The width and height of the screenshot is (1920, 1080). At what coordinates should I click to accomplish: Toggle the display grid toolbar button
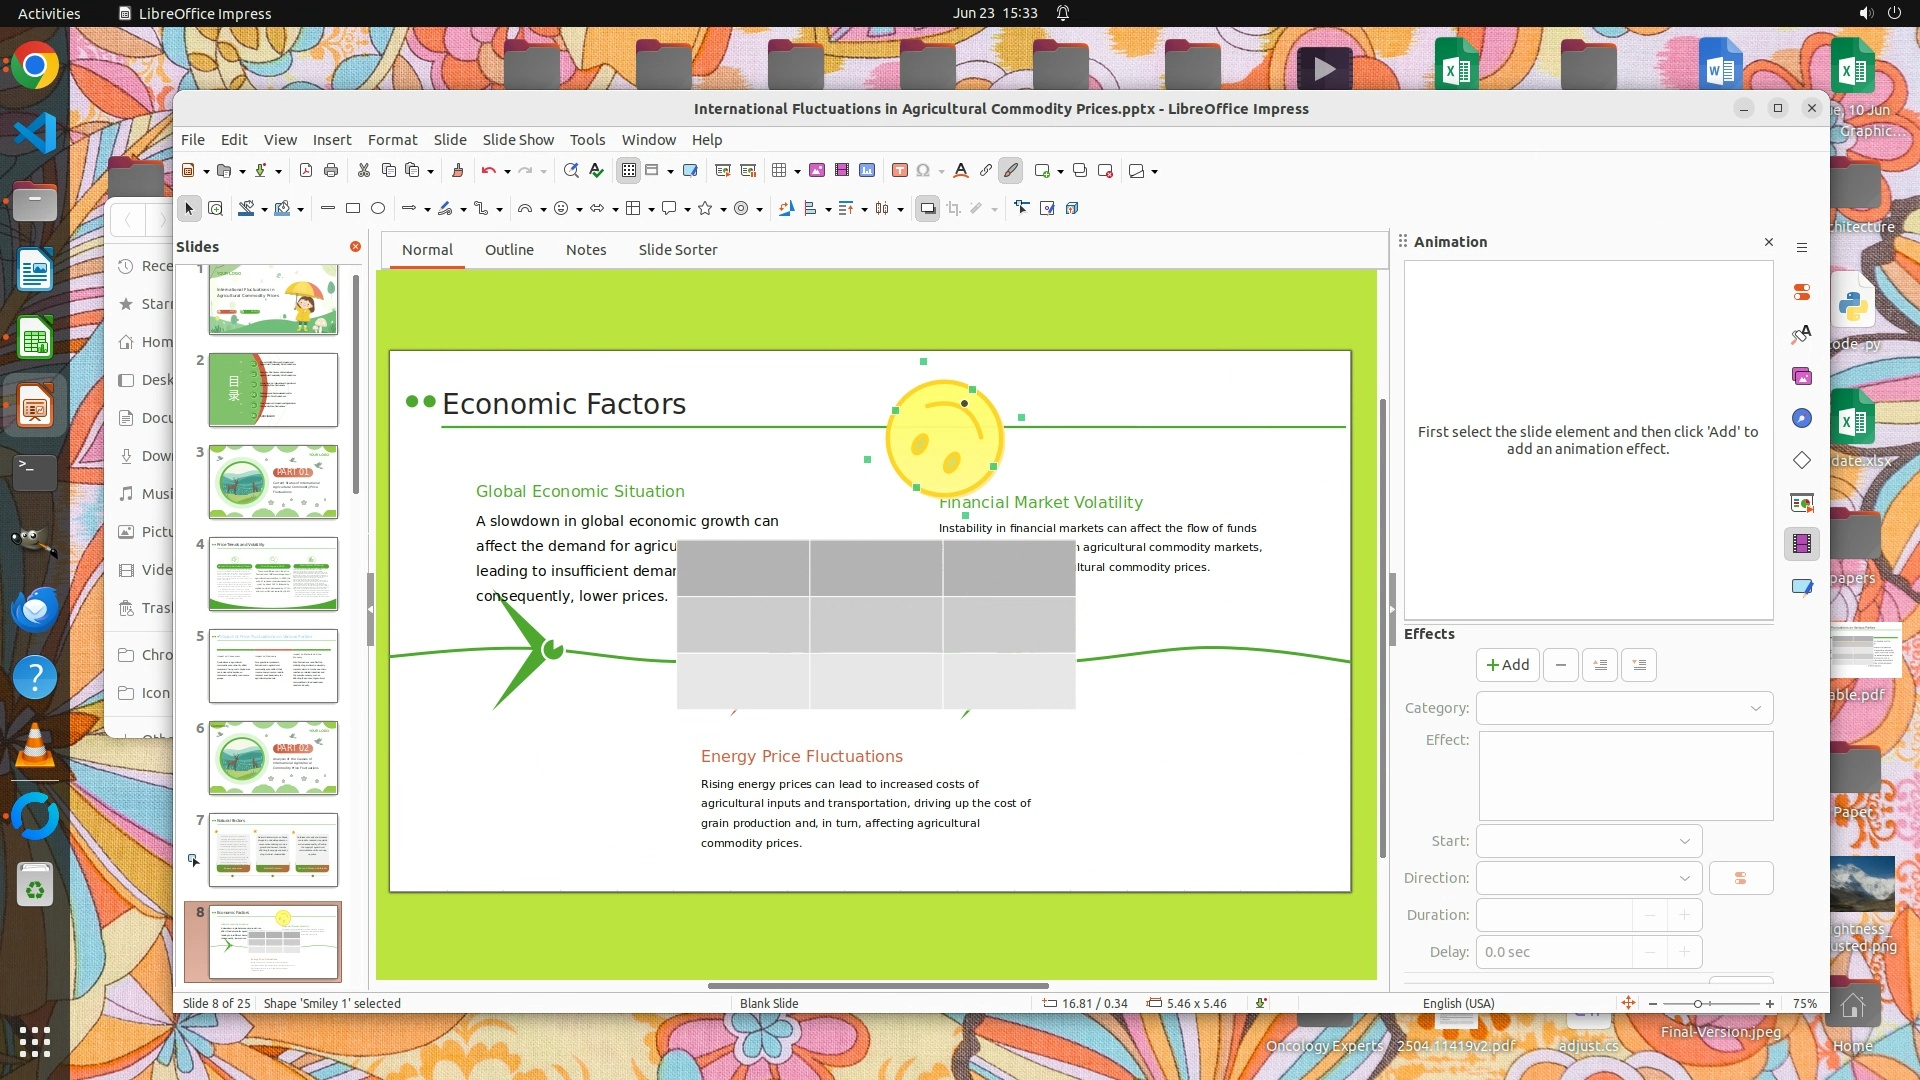coord(628,171)
